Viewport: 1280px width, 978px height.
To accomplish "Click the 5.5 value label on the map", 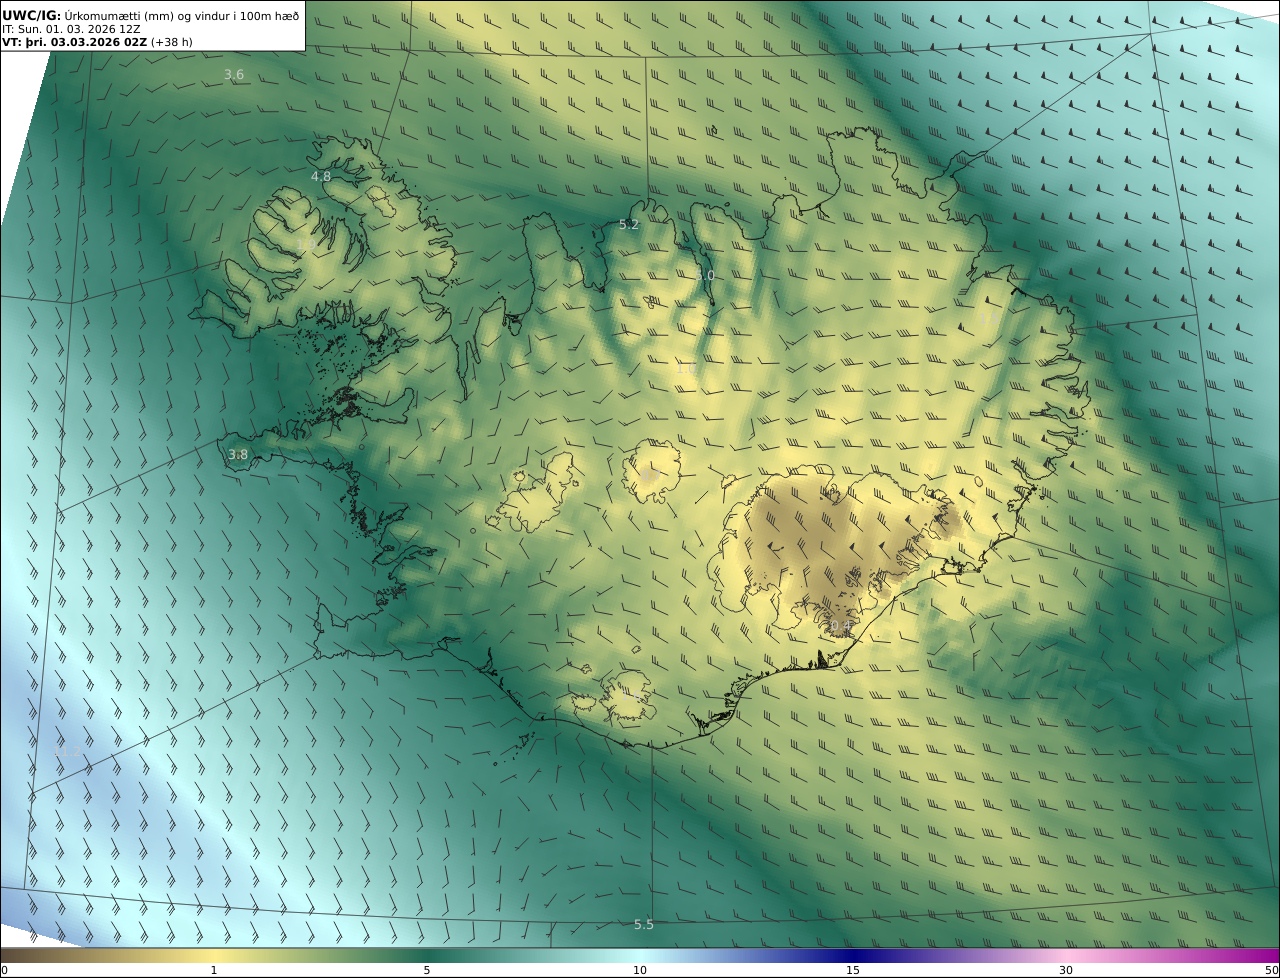I will coord(644,925).
